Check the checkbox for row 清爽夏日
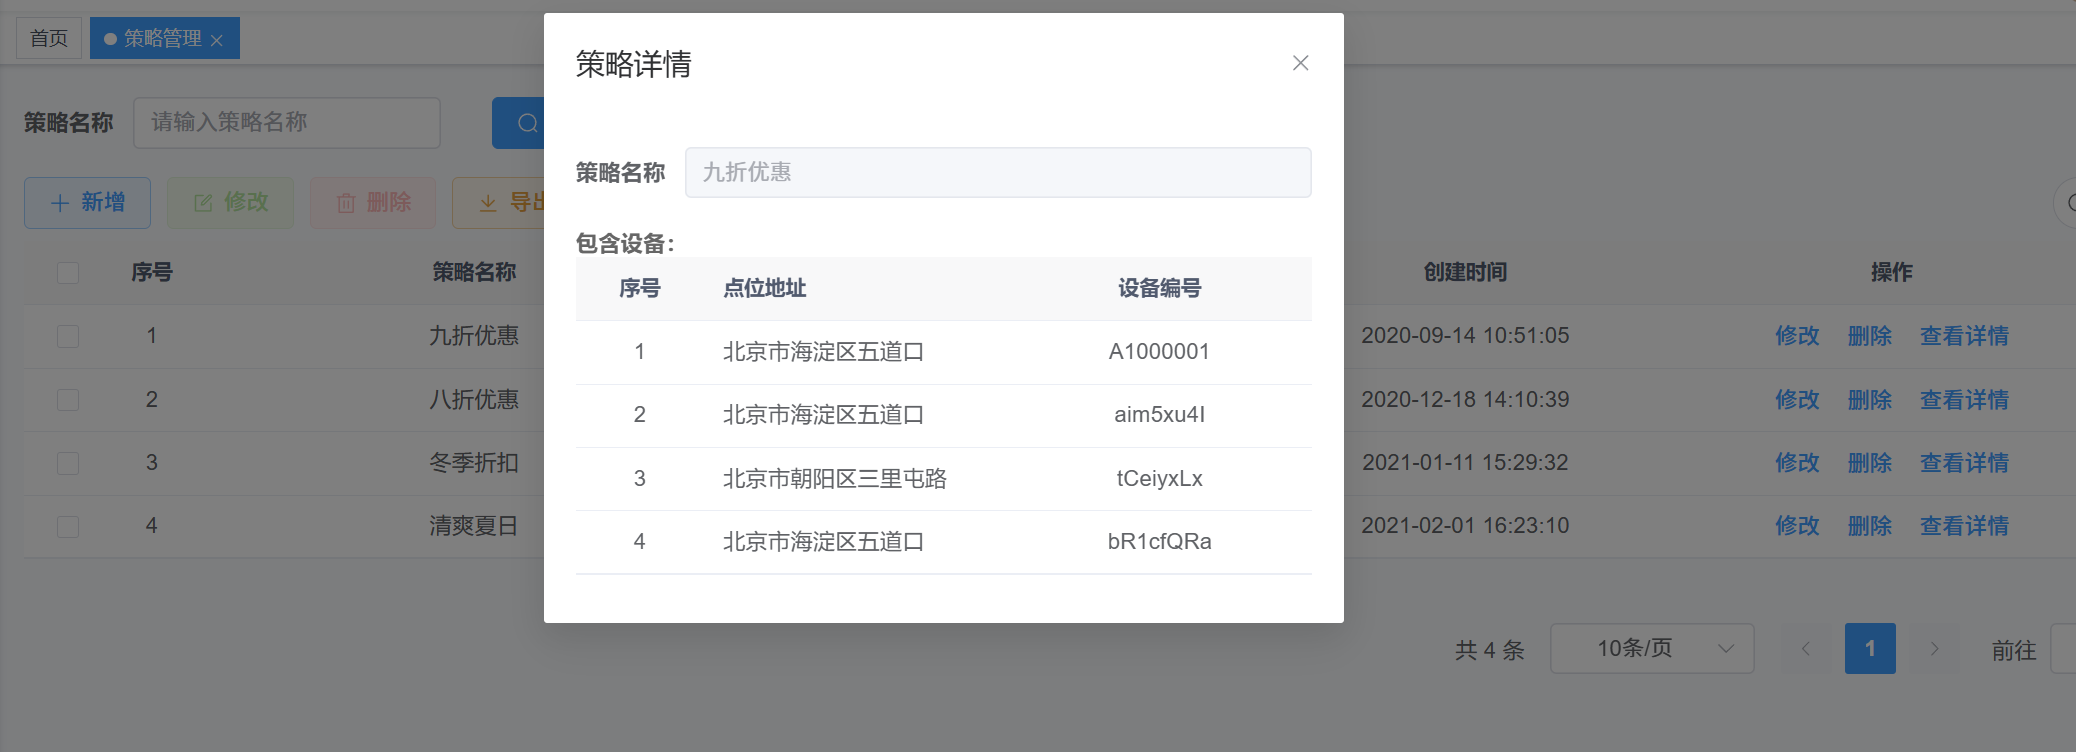The width and height of the screenshot is (2076, 752). [x=68, y=526]
